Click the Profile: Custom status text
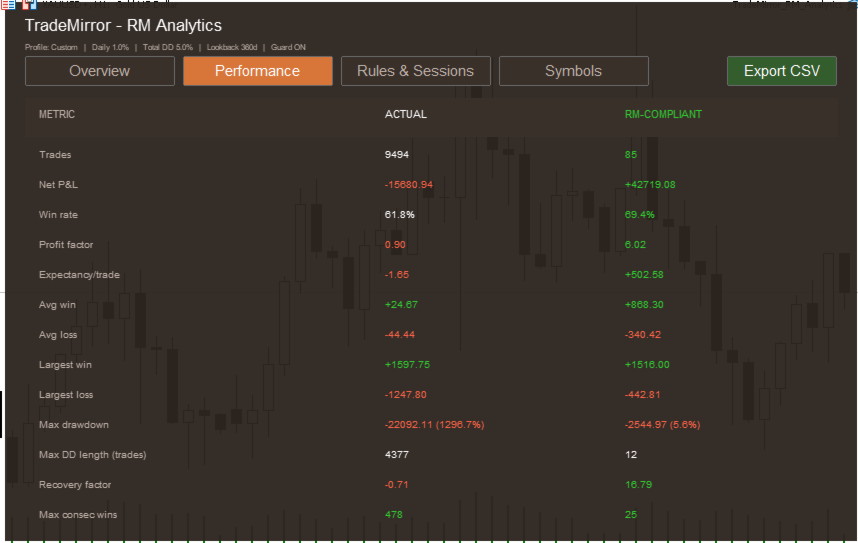Image resolution: width=858 pixels, height=543 pixels. pos(51,47)
